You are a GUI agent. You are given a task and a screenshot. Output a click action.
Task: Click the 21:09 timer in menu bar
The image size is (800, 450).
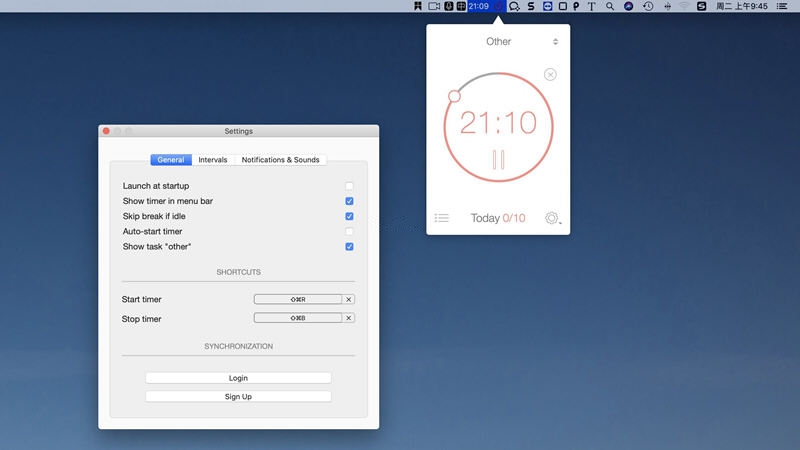479,6
